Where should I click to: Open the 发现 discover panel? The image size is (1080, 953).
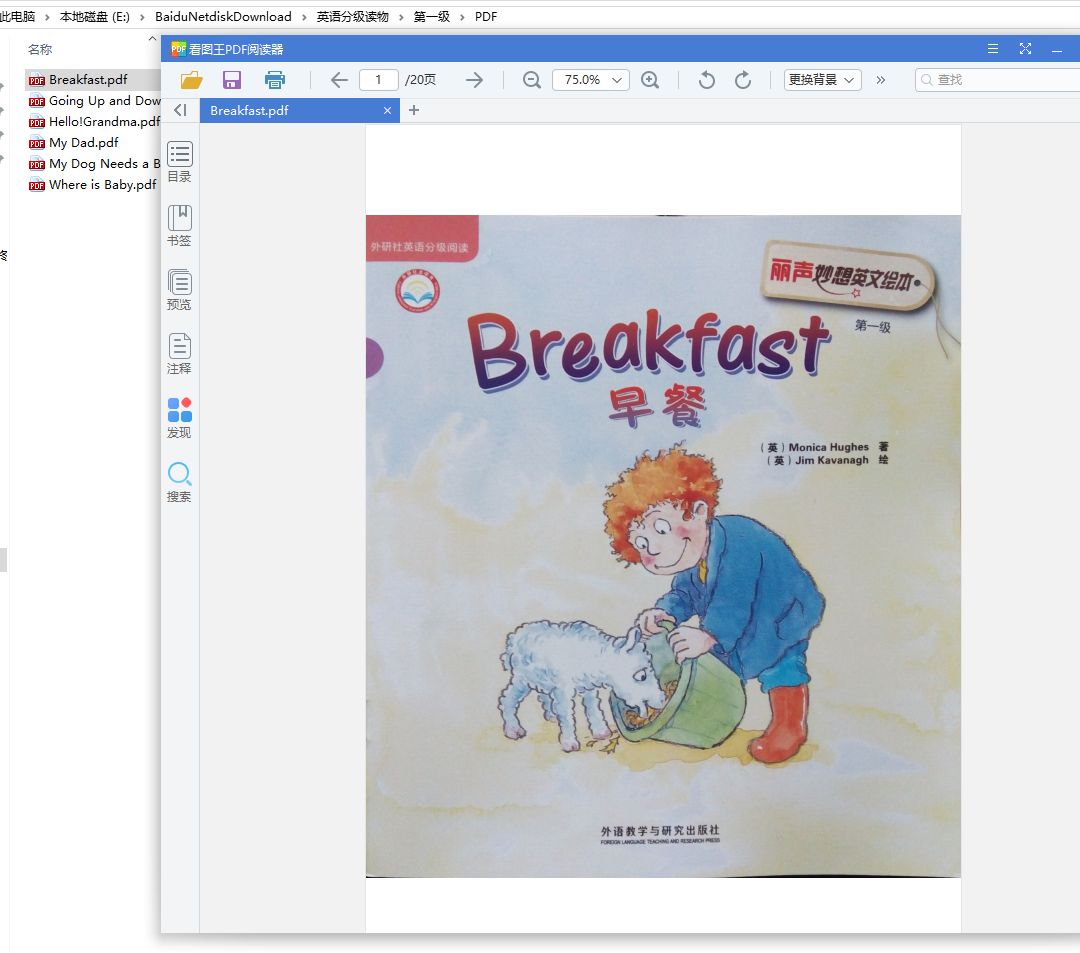[x=180, y=418]
